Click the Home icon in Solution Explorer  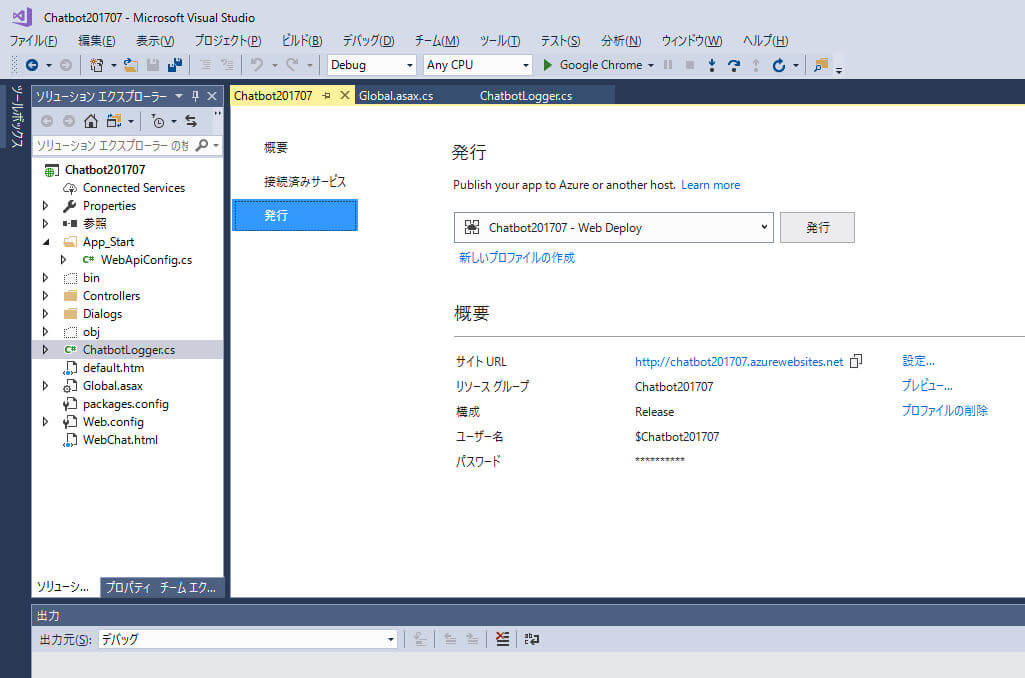tap(91, 121)
